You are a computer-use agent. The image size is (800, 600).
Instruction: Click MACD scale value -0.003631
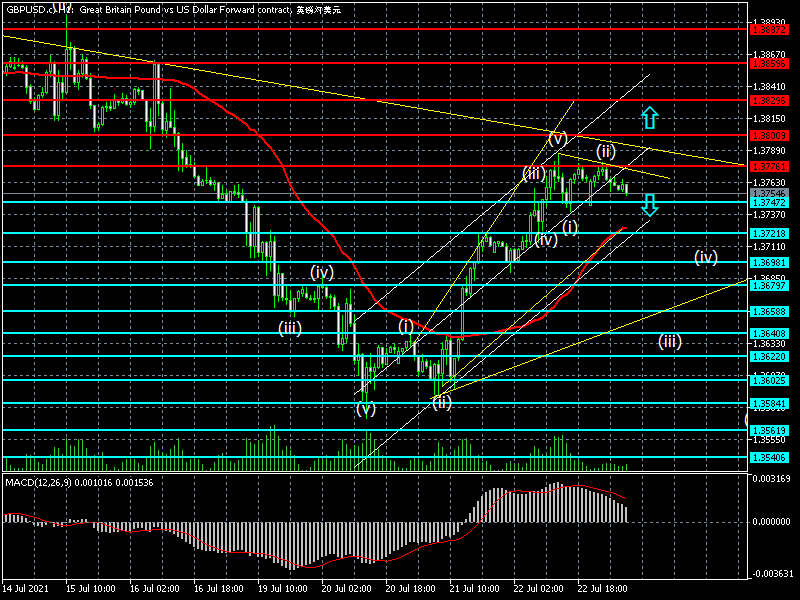tap(770, 573)
